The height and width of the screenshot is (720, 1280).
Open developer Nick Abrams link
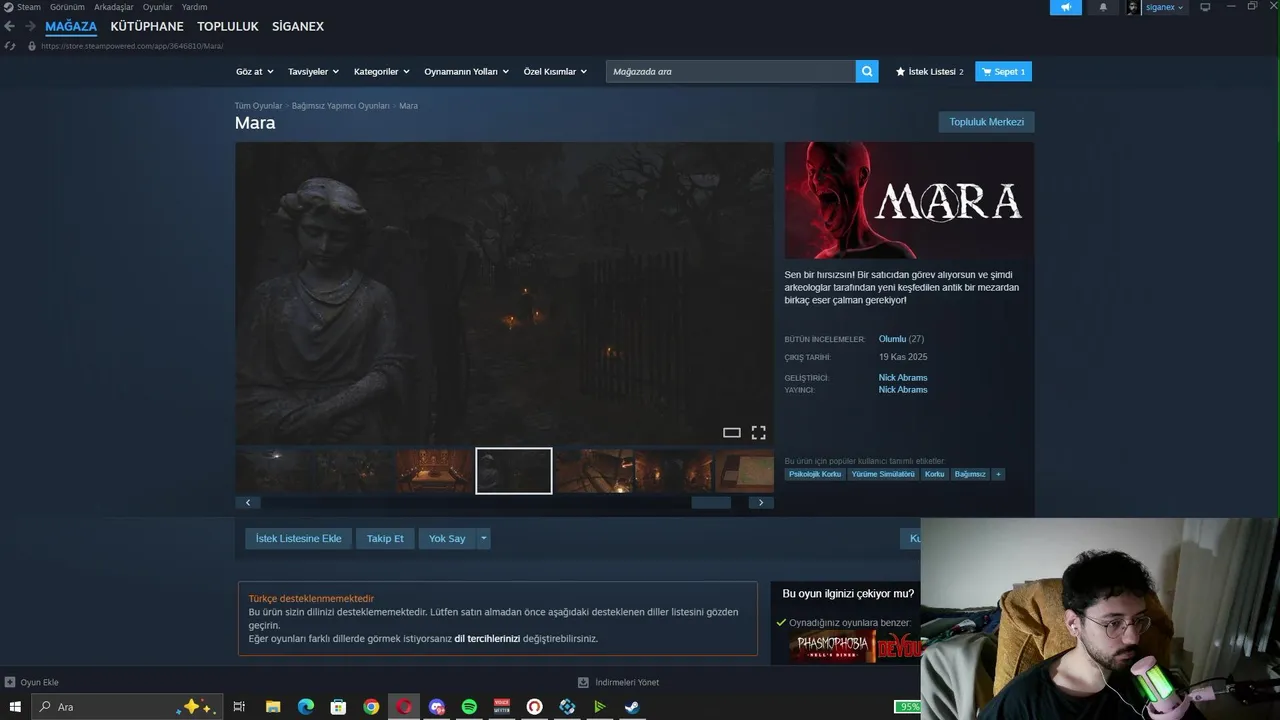coord(903,378)
